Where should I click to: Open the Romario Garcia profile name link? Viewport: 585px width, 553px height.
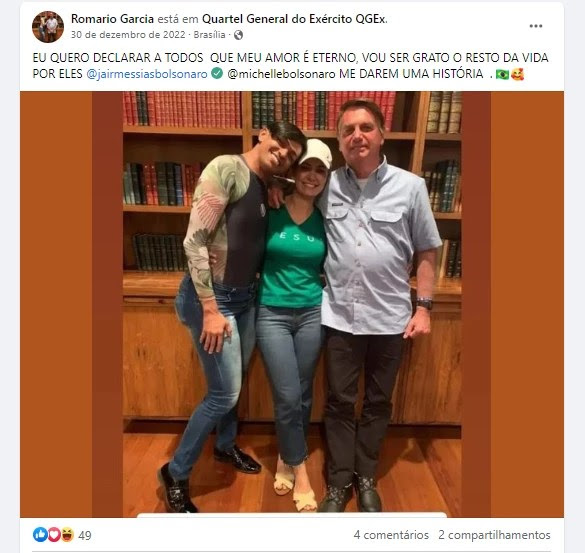pos(112,19)
